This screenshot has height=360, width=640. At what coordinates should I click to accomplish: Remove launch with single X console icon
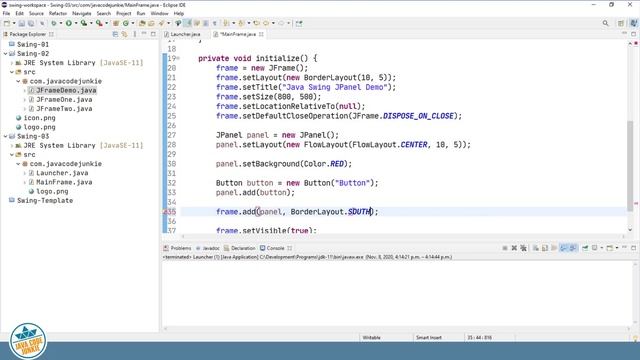point(514,248)
